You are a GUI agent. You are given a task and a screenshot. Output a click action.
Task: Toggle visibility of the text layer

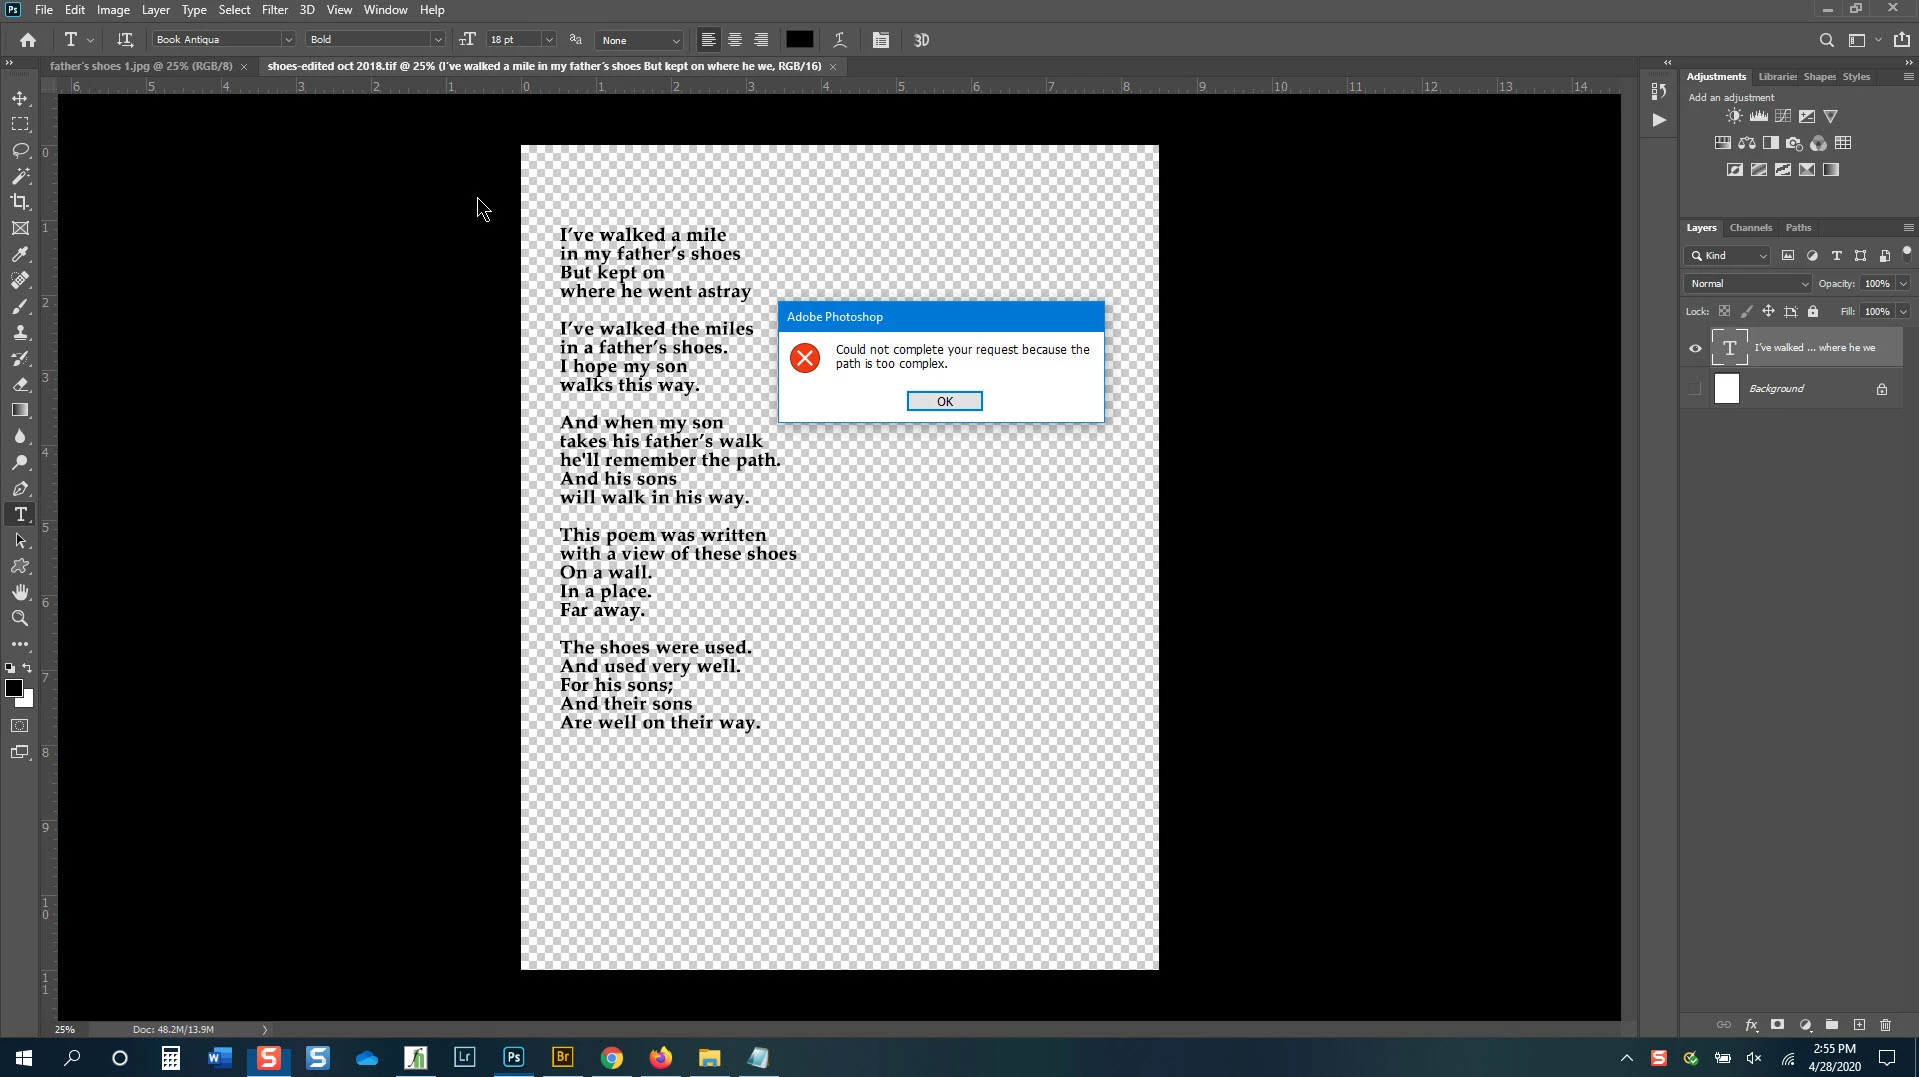pyautogui.click(x=1695, y=348)
